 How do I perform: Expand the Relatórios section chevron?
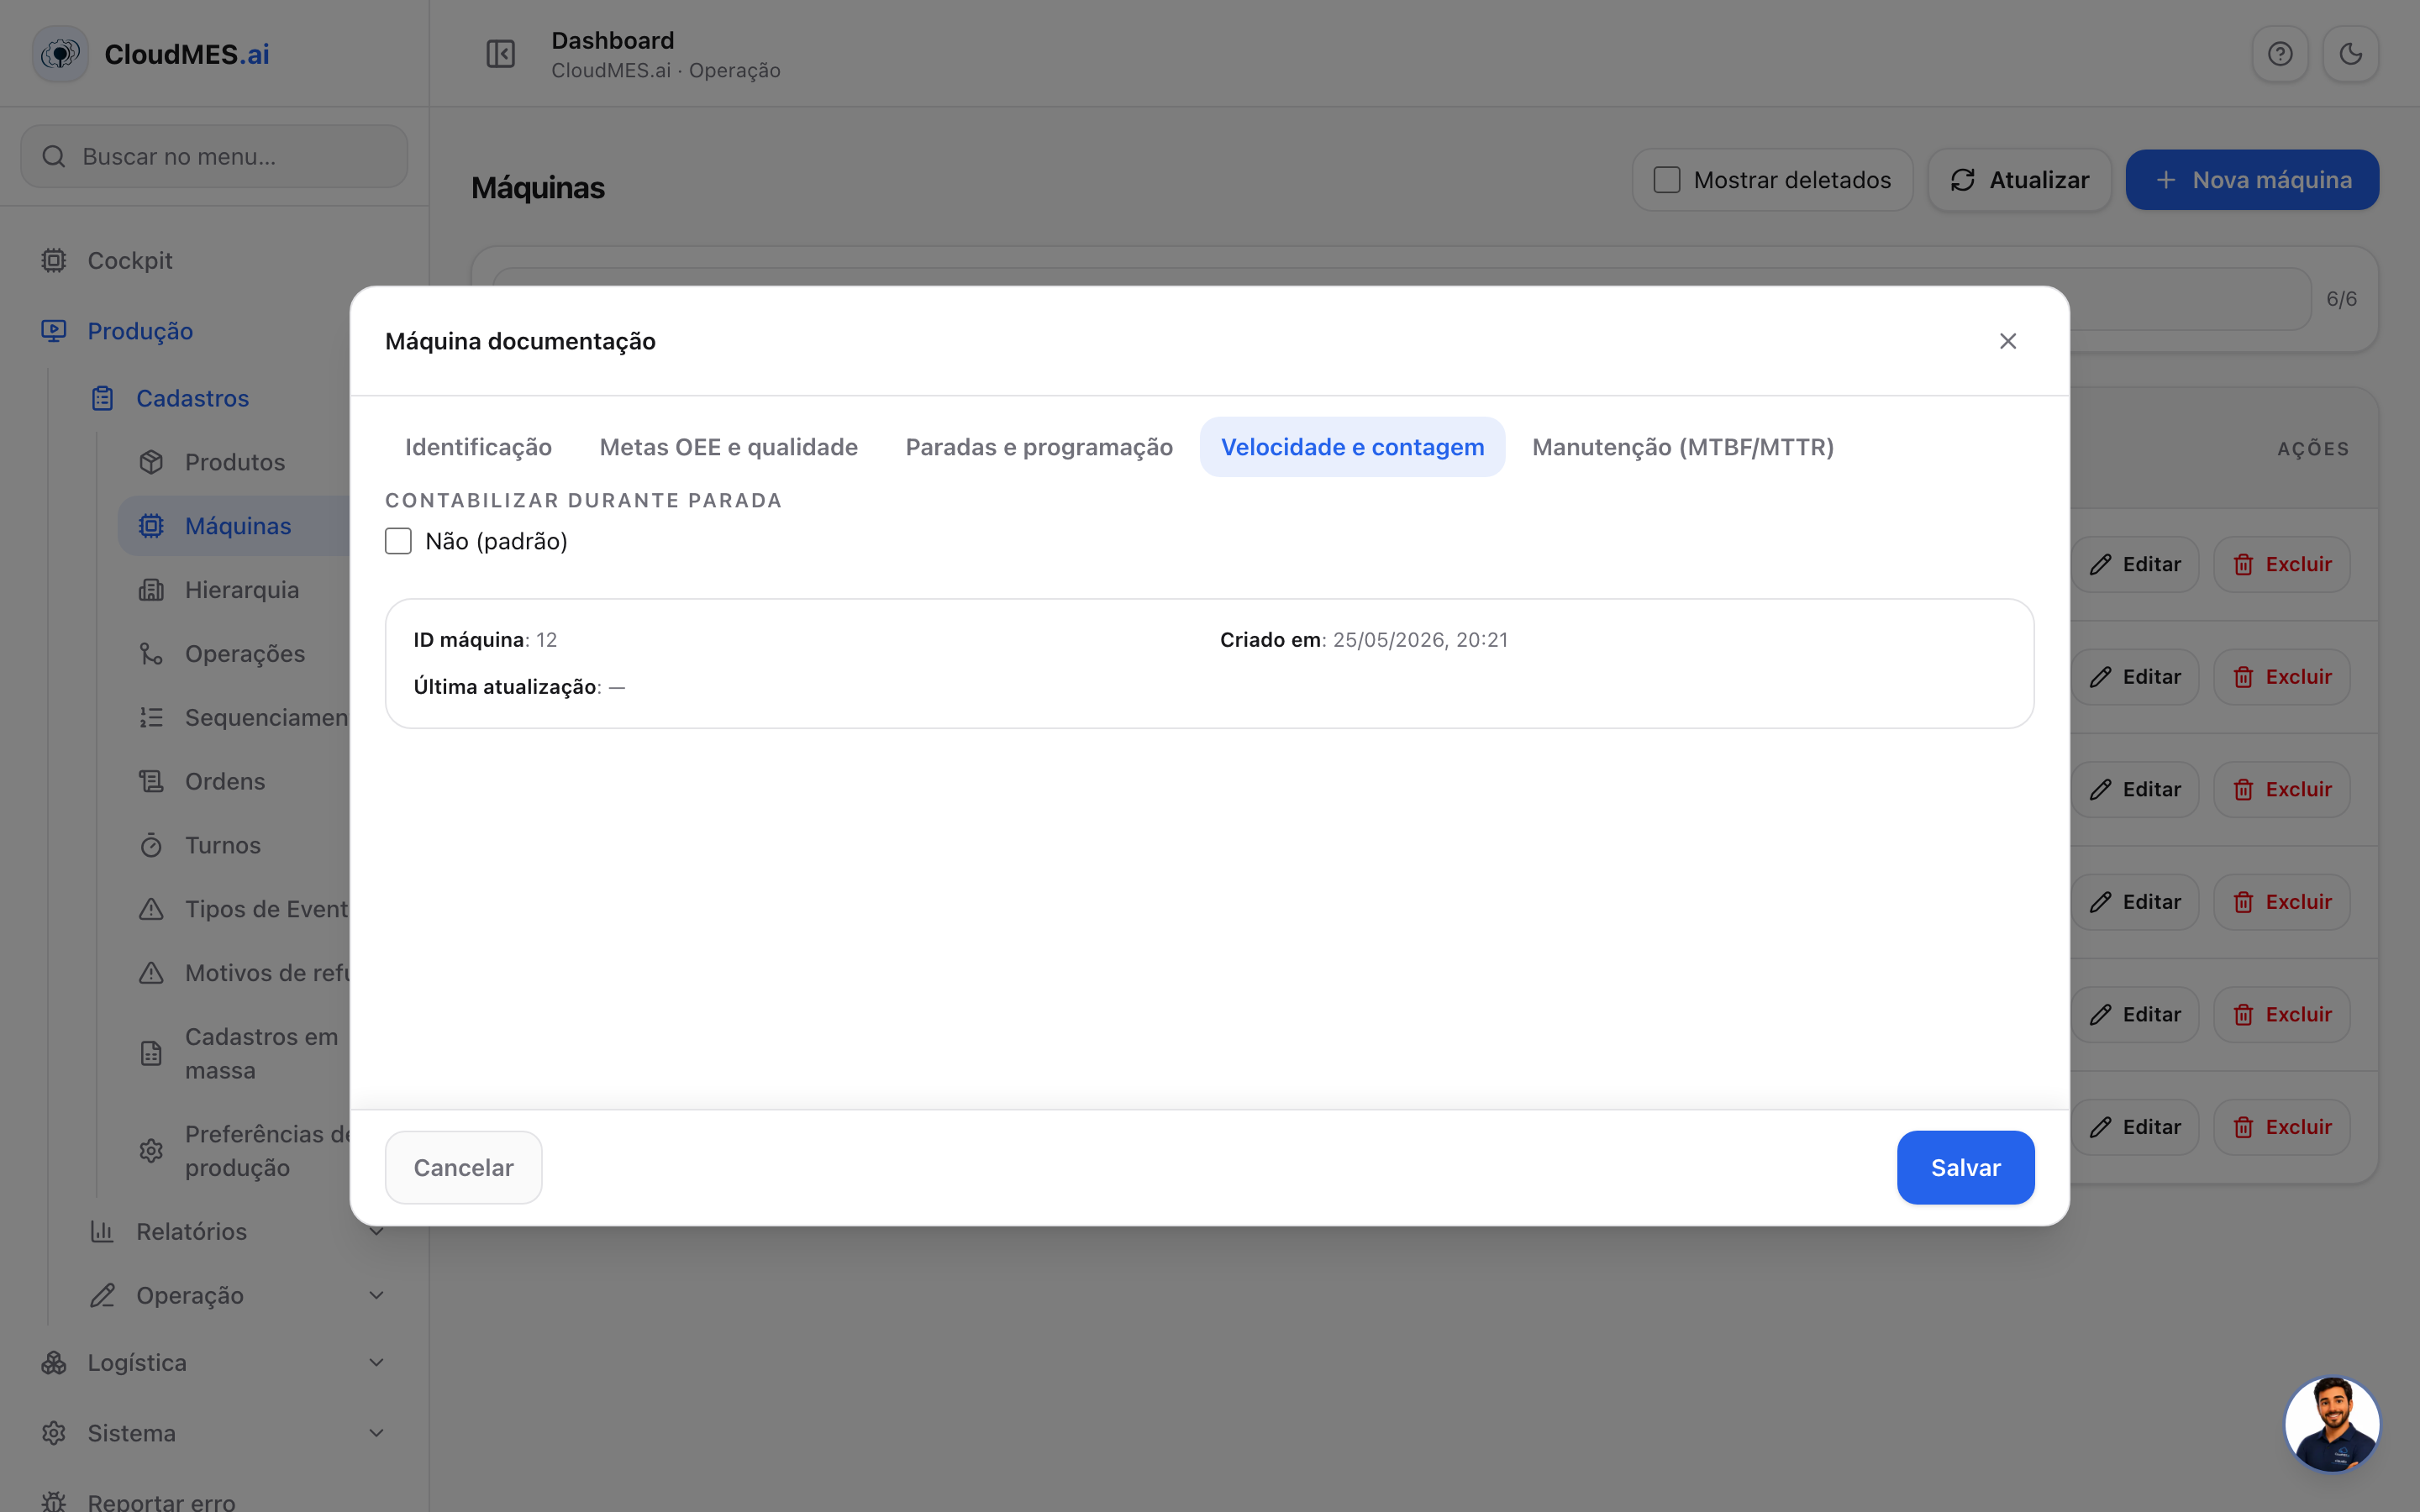coord(377,1232)
